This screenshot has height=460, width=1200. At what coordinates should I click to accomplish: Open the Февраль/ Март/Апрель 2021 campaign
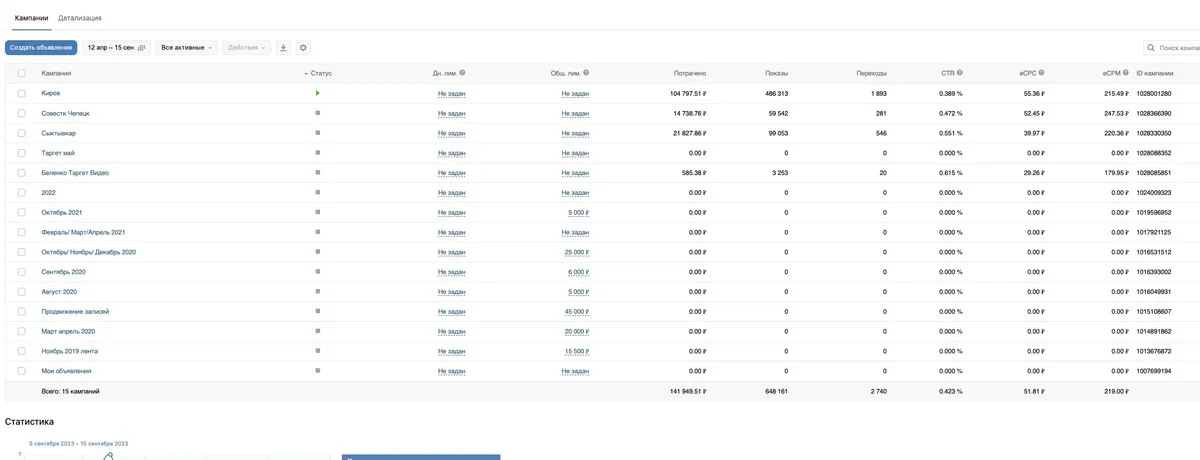(x=83, y=232)
